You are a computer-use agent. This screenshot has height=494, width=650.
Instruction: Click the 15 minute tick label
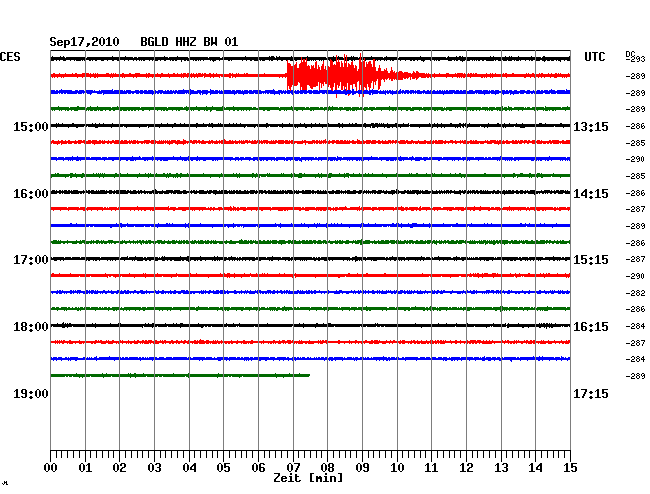pos(570,467)
